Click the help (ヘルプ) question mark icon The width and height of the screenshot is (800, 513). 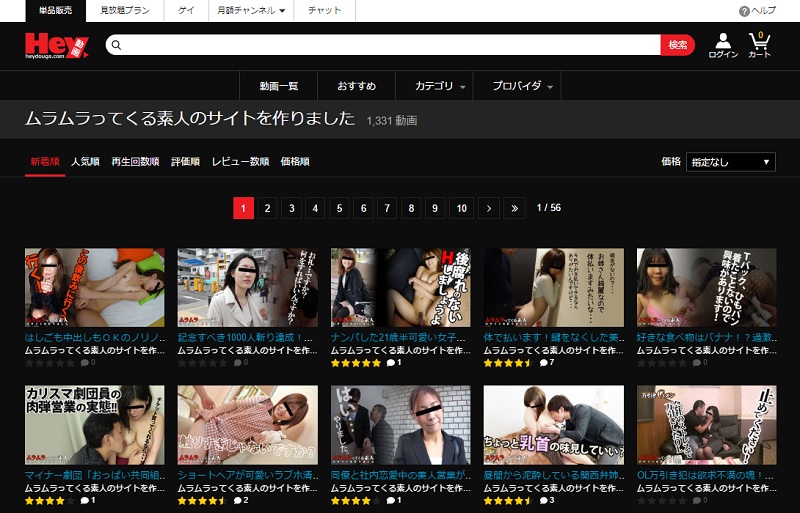[744, 11]
